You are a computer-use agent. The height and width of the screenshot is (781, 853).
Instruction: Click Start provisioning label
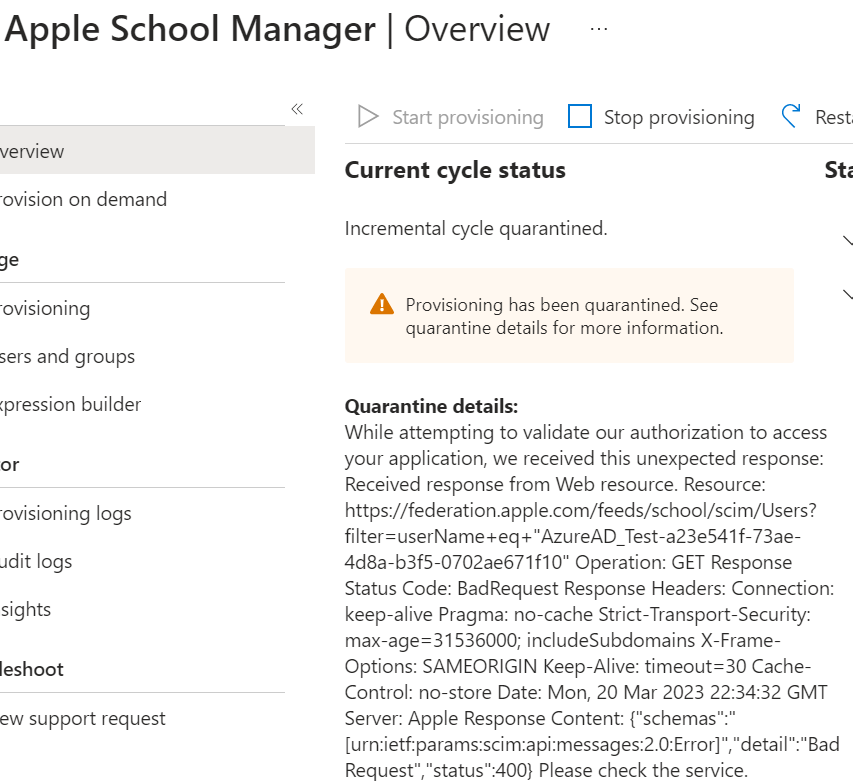(468, 117)
